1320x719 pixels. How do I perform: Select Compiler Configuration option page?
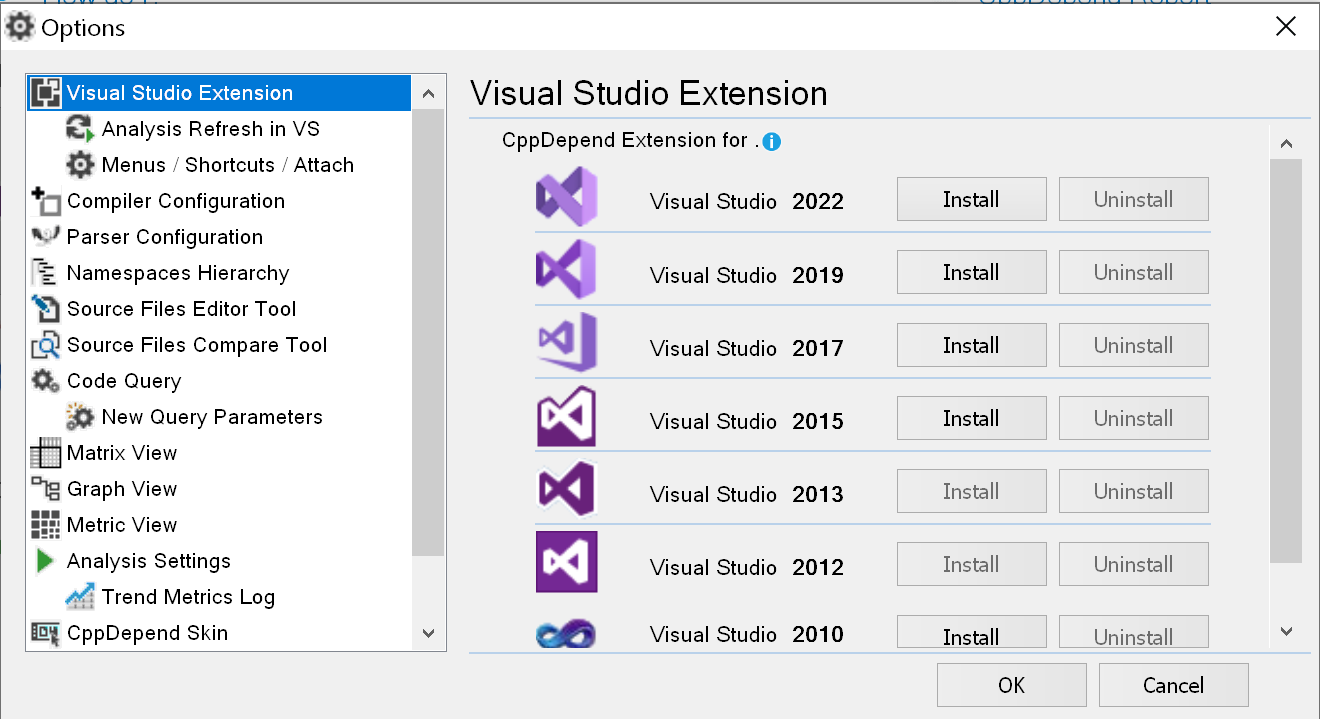click(x=176, y=201)
